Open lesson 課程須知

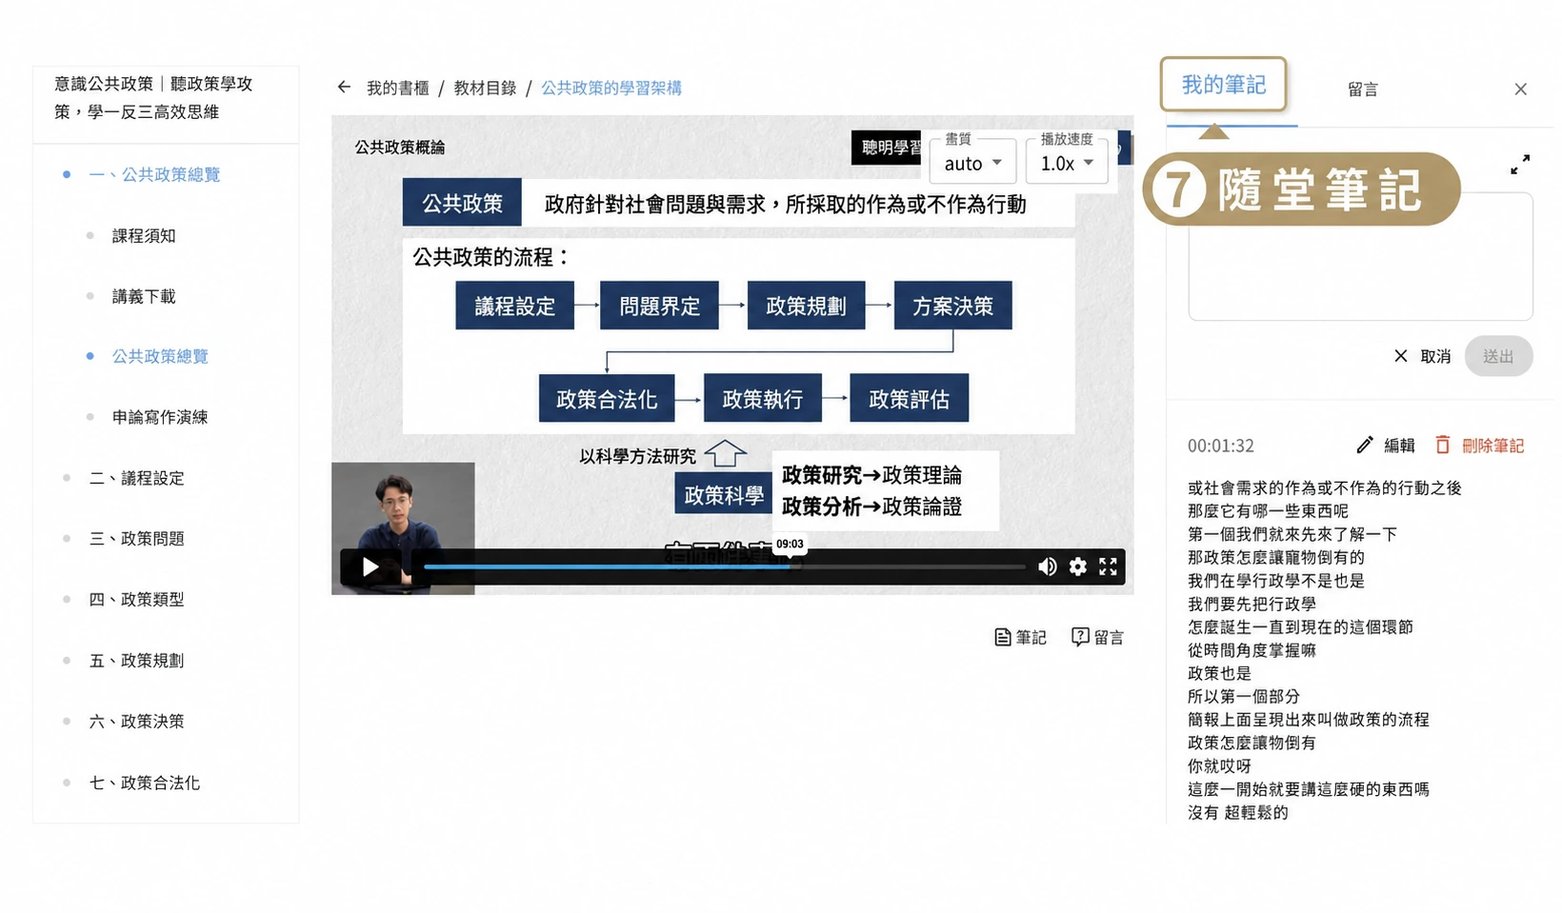click(144, 236)
